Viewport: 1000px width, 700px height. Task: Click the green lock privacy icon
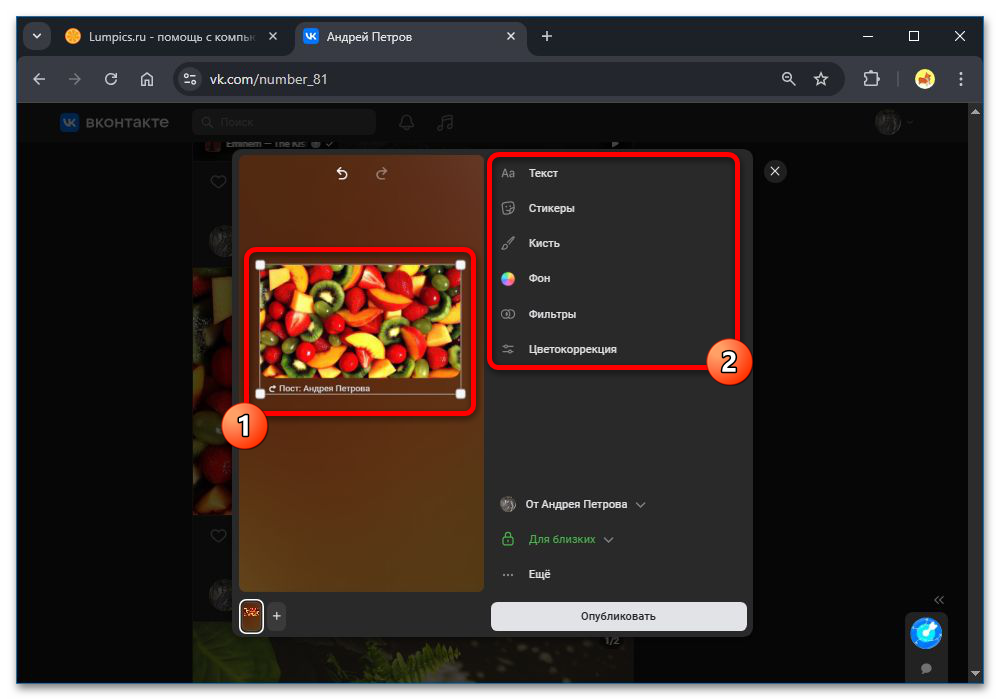(x=508, y=539)
